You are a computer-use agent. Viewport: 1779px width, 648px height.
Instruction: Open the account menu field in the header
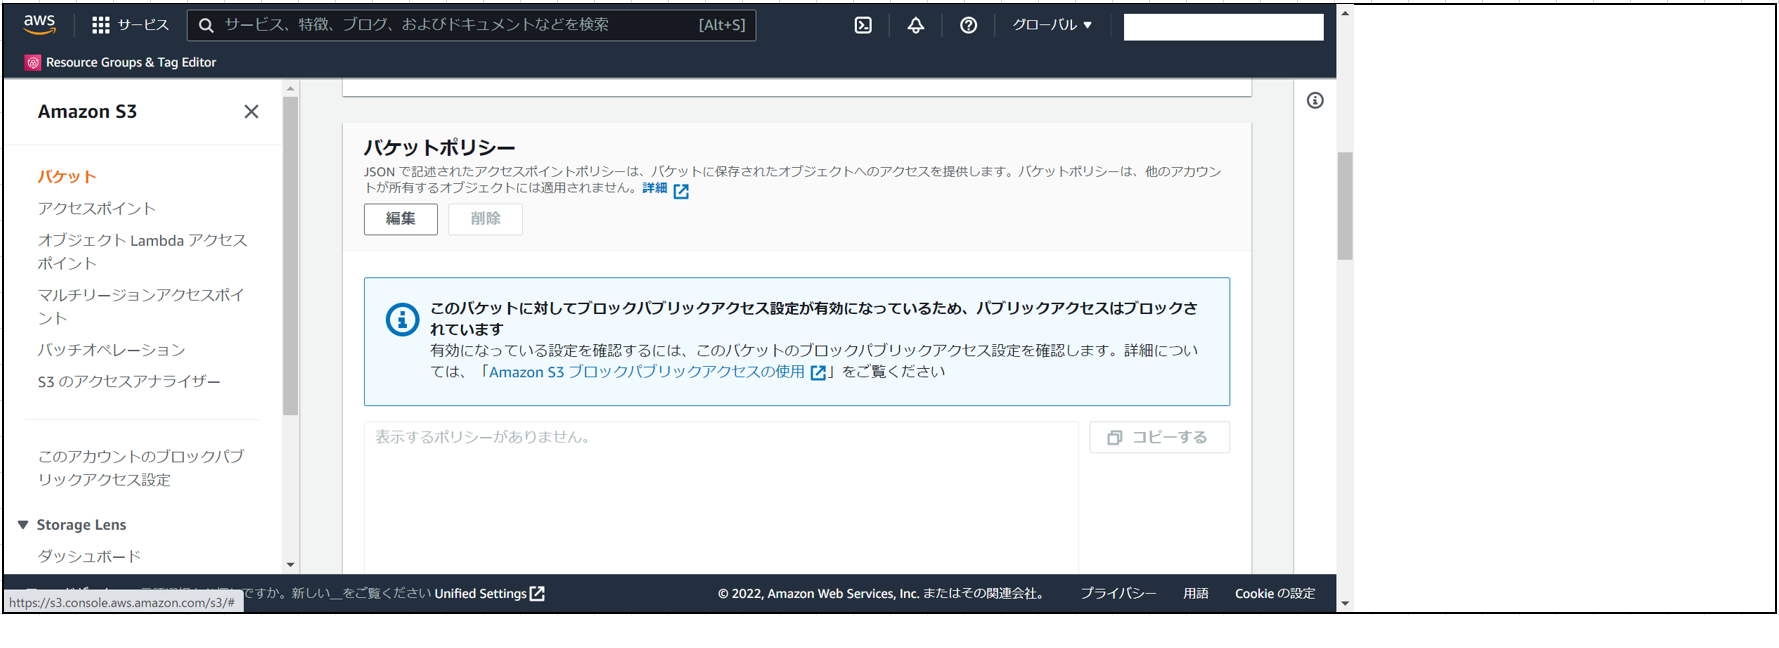[1223, 27]
